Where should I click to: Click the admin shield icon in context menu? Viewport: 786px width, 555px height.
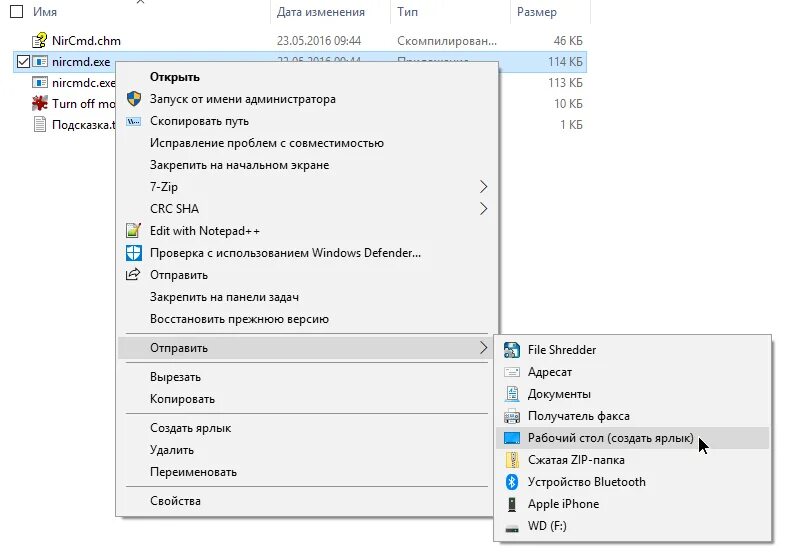133,99
